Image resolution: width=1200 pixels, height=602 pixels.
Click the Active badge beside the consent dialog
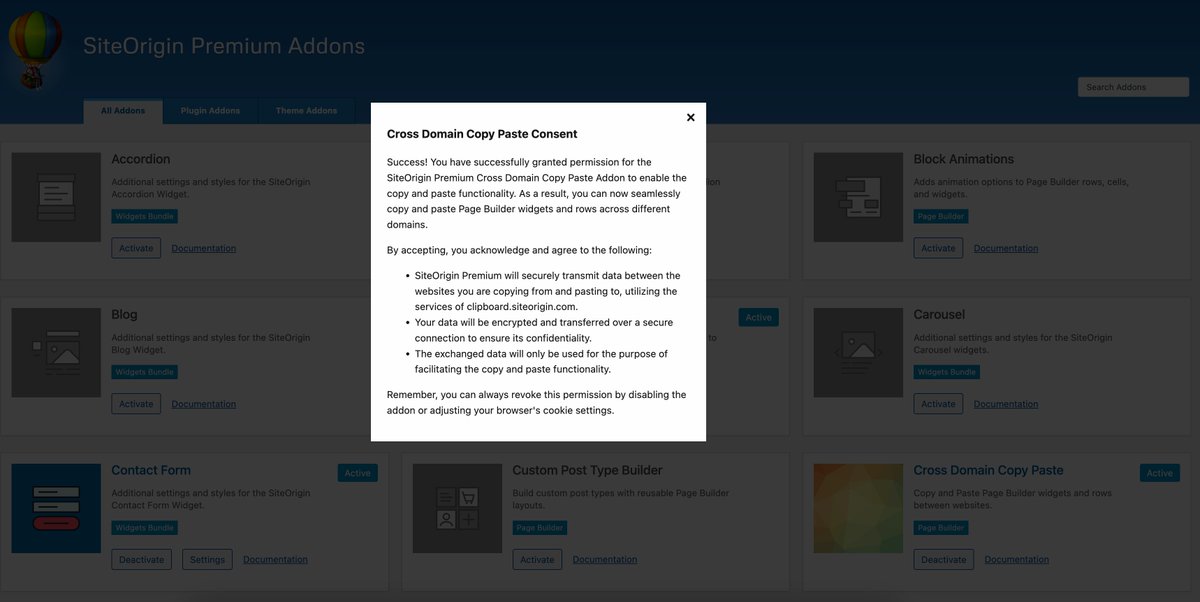pyautogui.click(x=759, y=317)
